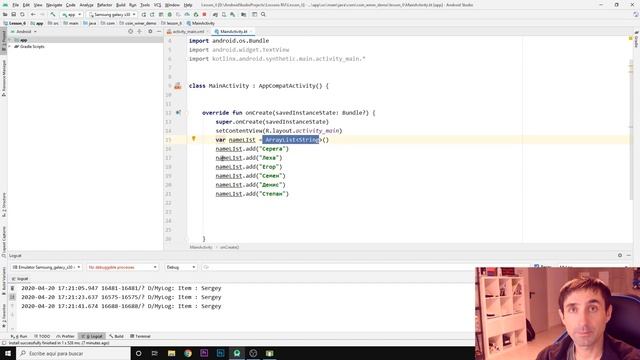Switch to activity_main.xml editor tab

(x=188, y=31)
